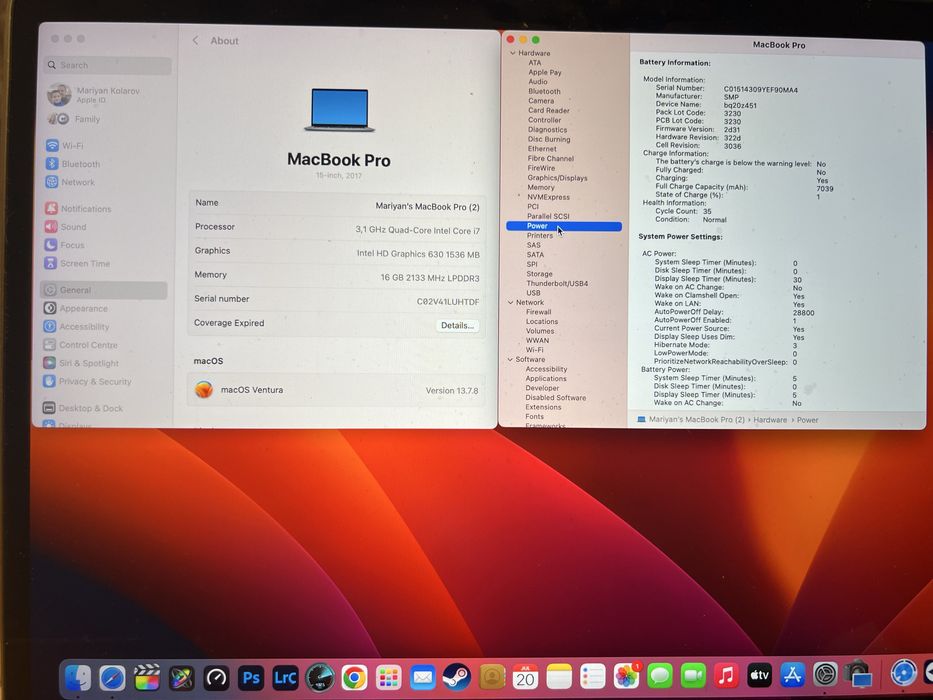Select Wi-Fi under Network in System Information
The width and height of the screenshot is (933, 700).
534,350
